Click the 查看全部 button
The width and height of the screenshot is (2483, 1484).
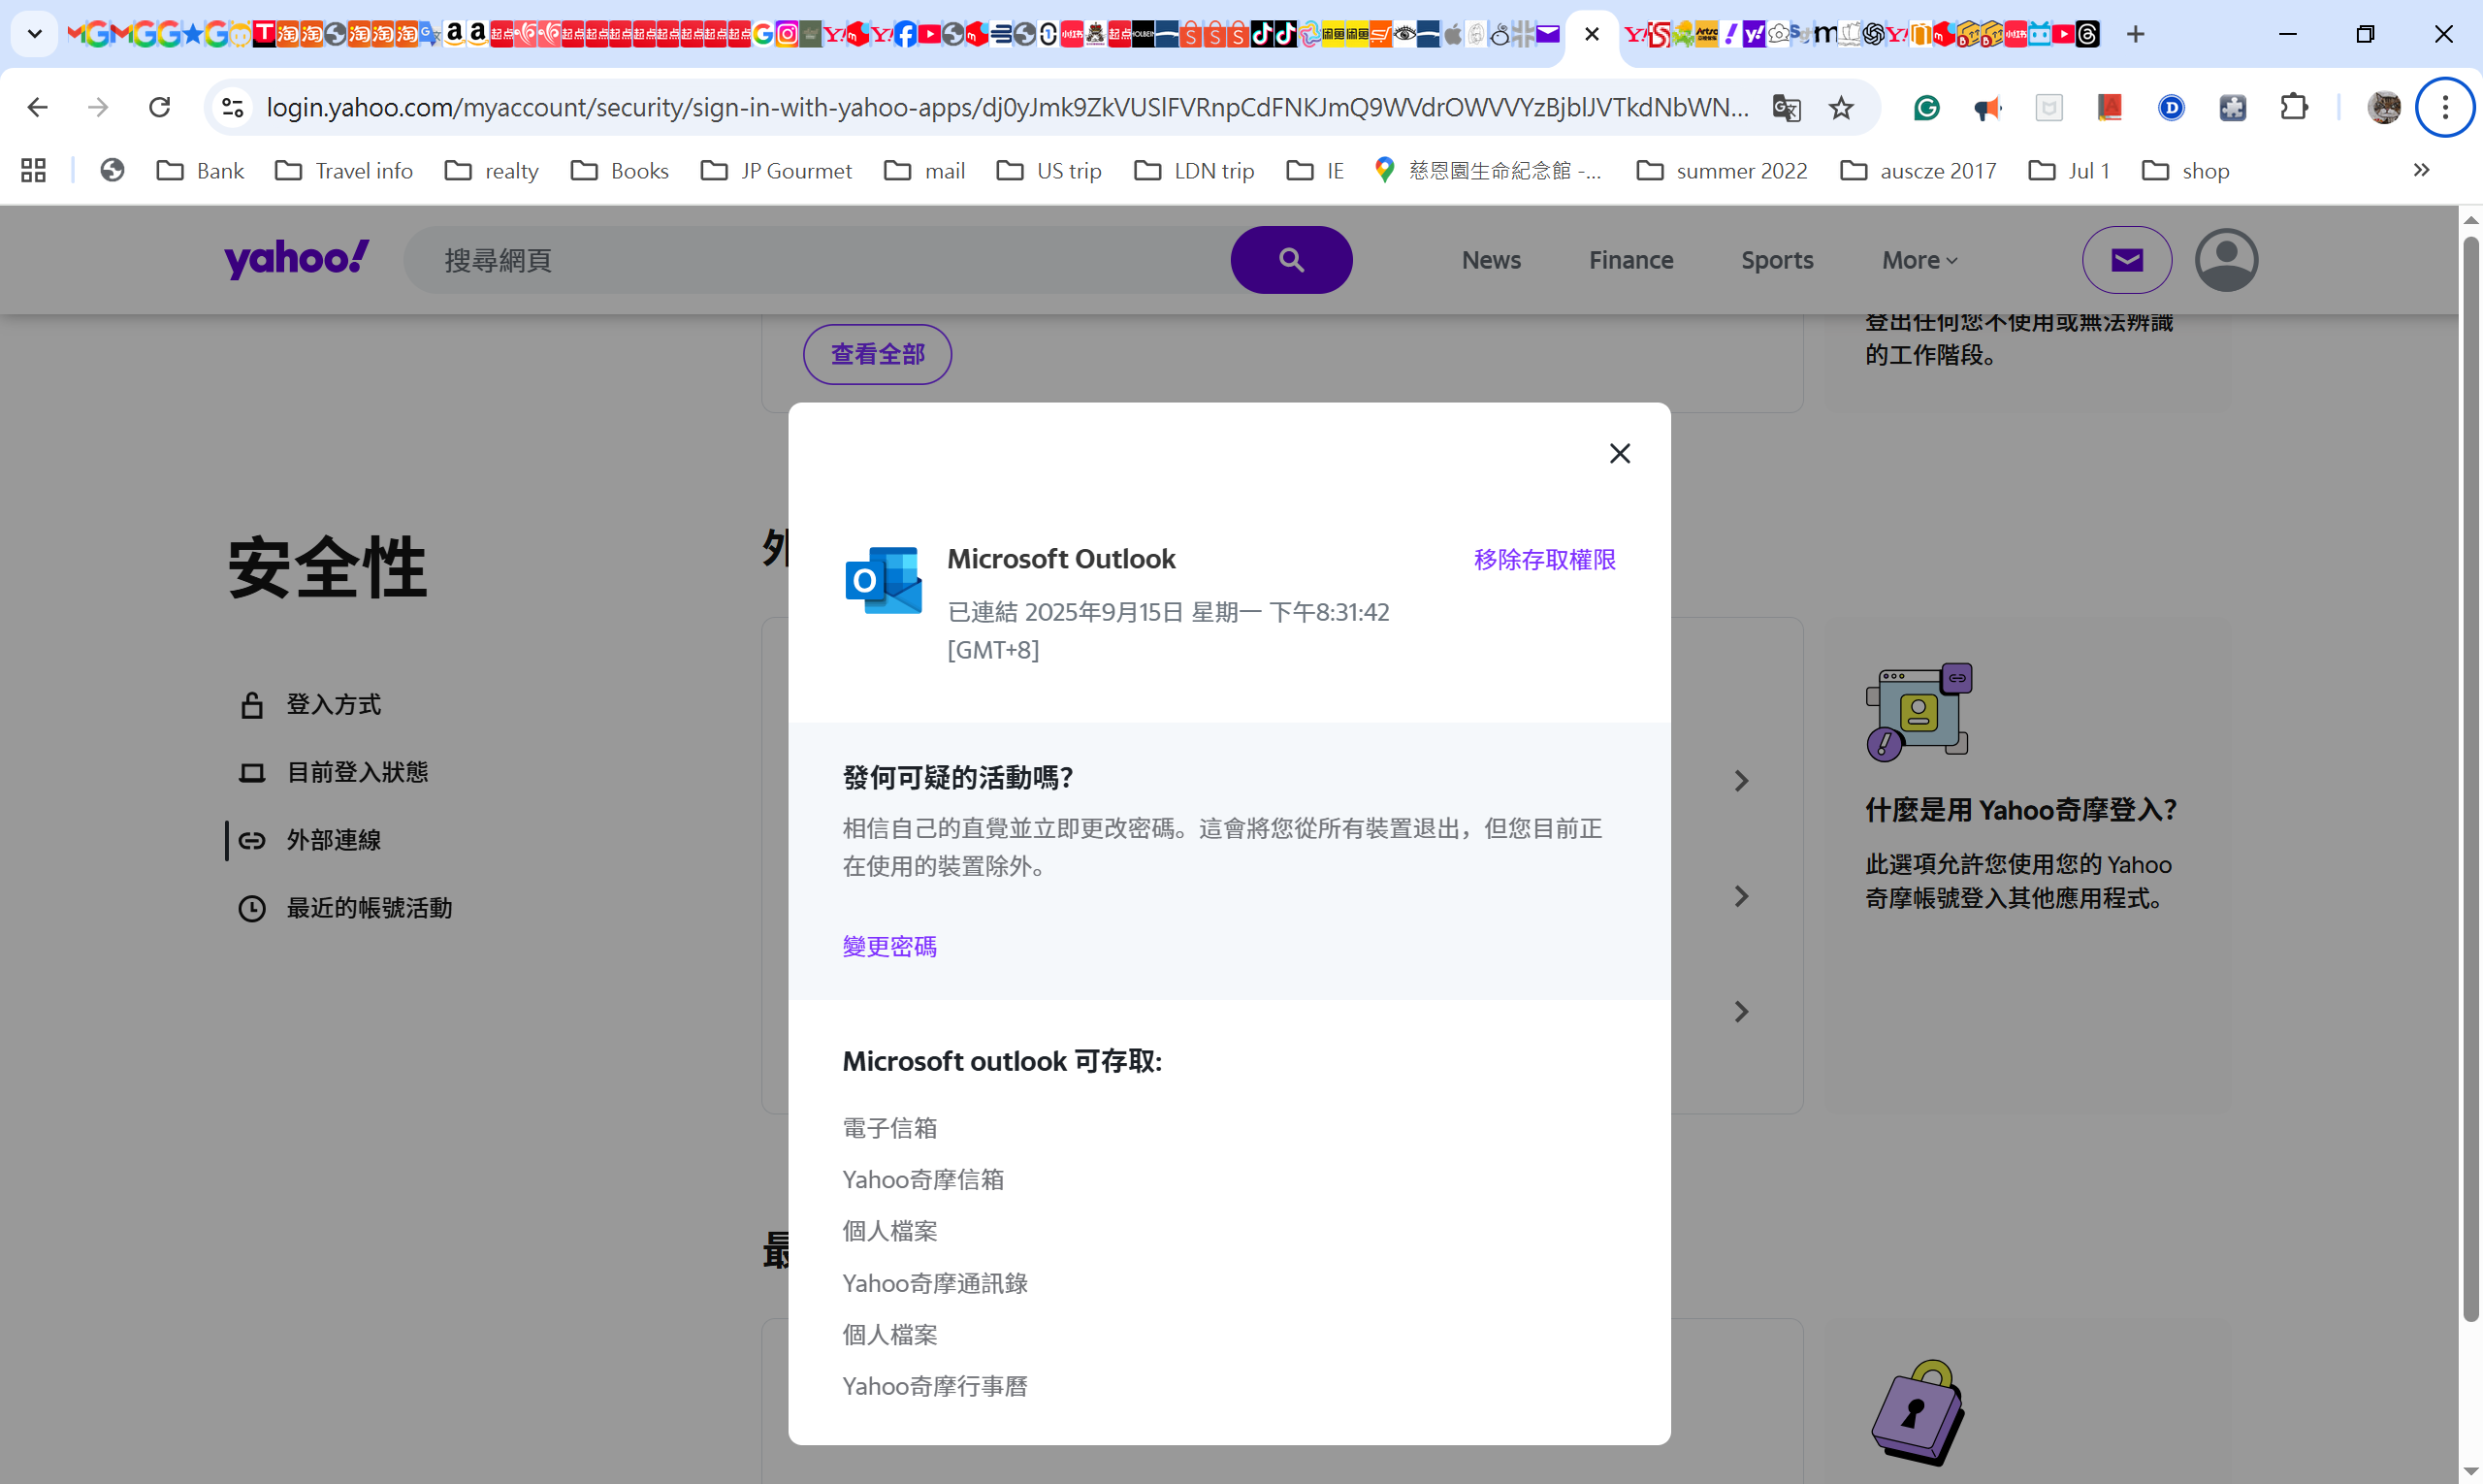coord(877,354)
